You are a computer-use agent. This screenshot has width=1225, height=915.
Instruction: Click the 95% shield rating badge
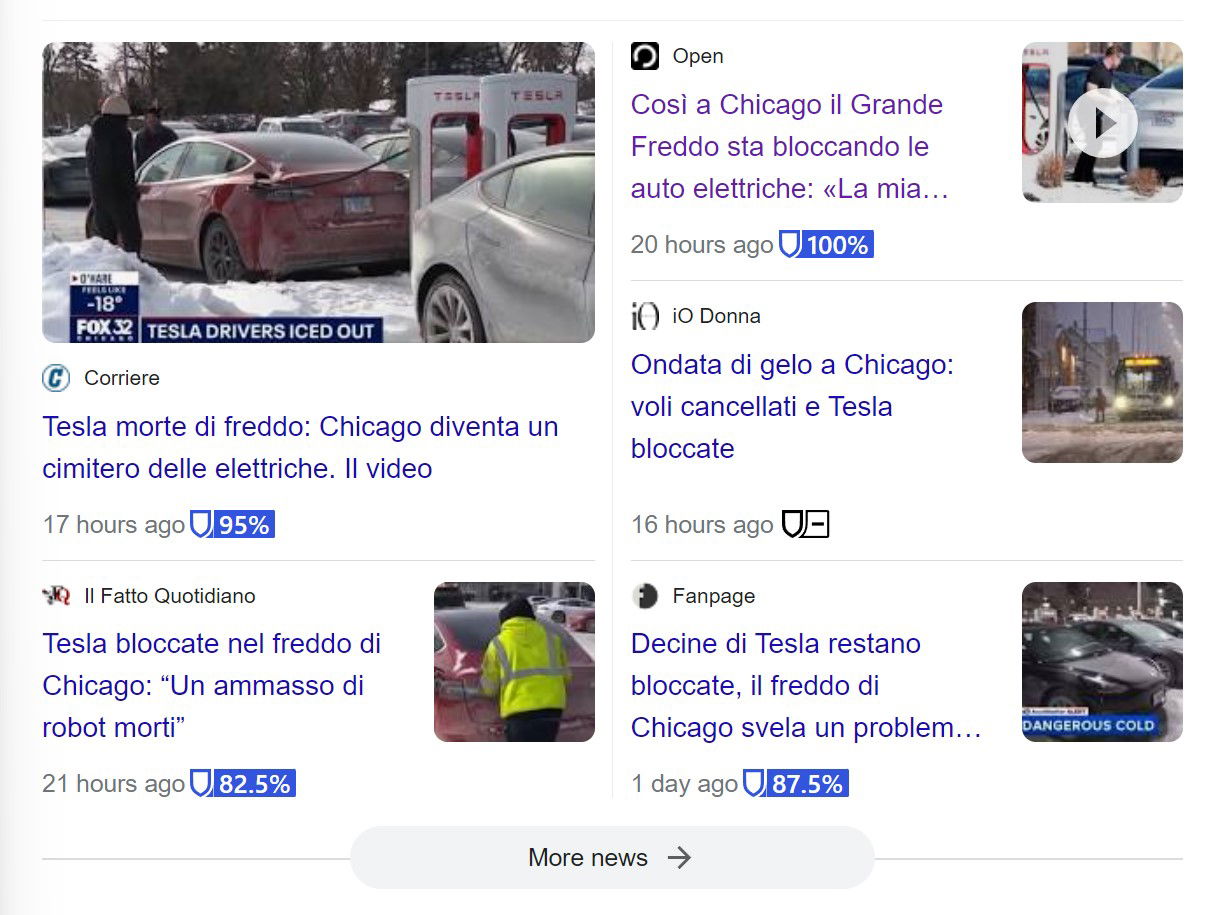click(x=232, y=524)
